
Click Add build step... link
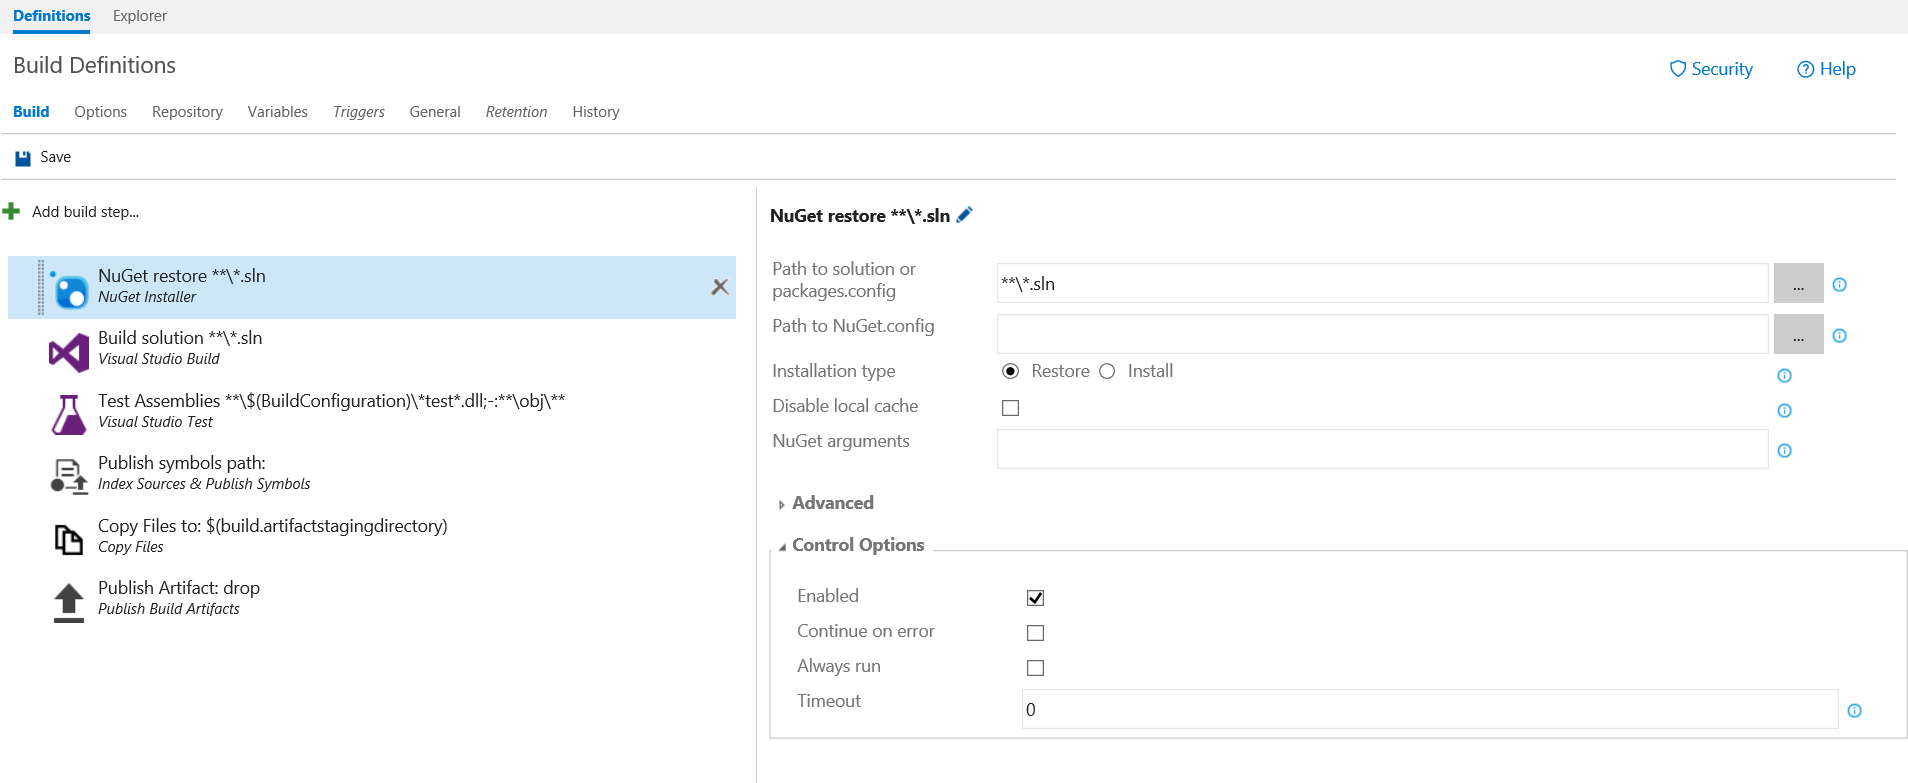click(85, 212)
